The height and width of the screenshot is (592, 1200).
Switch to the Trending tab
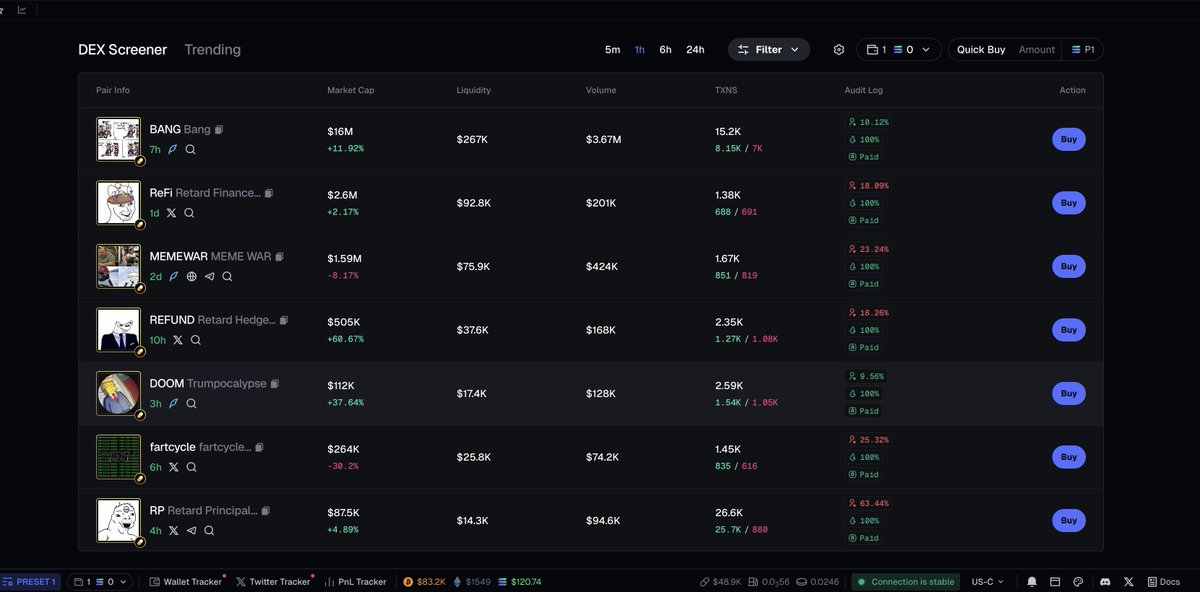tap(212, 49)
